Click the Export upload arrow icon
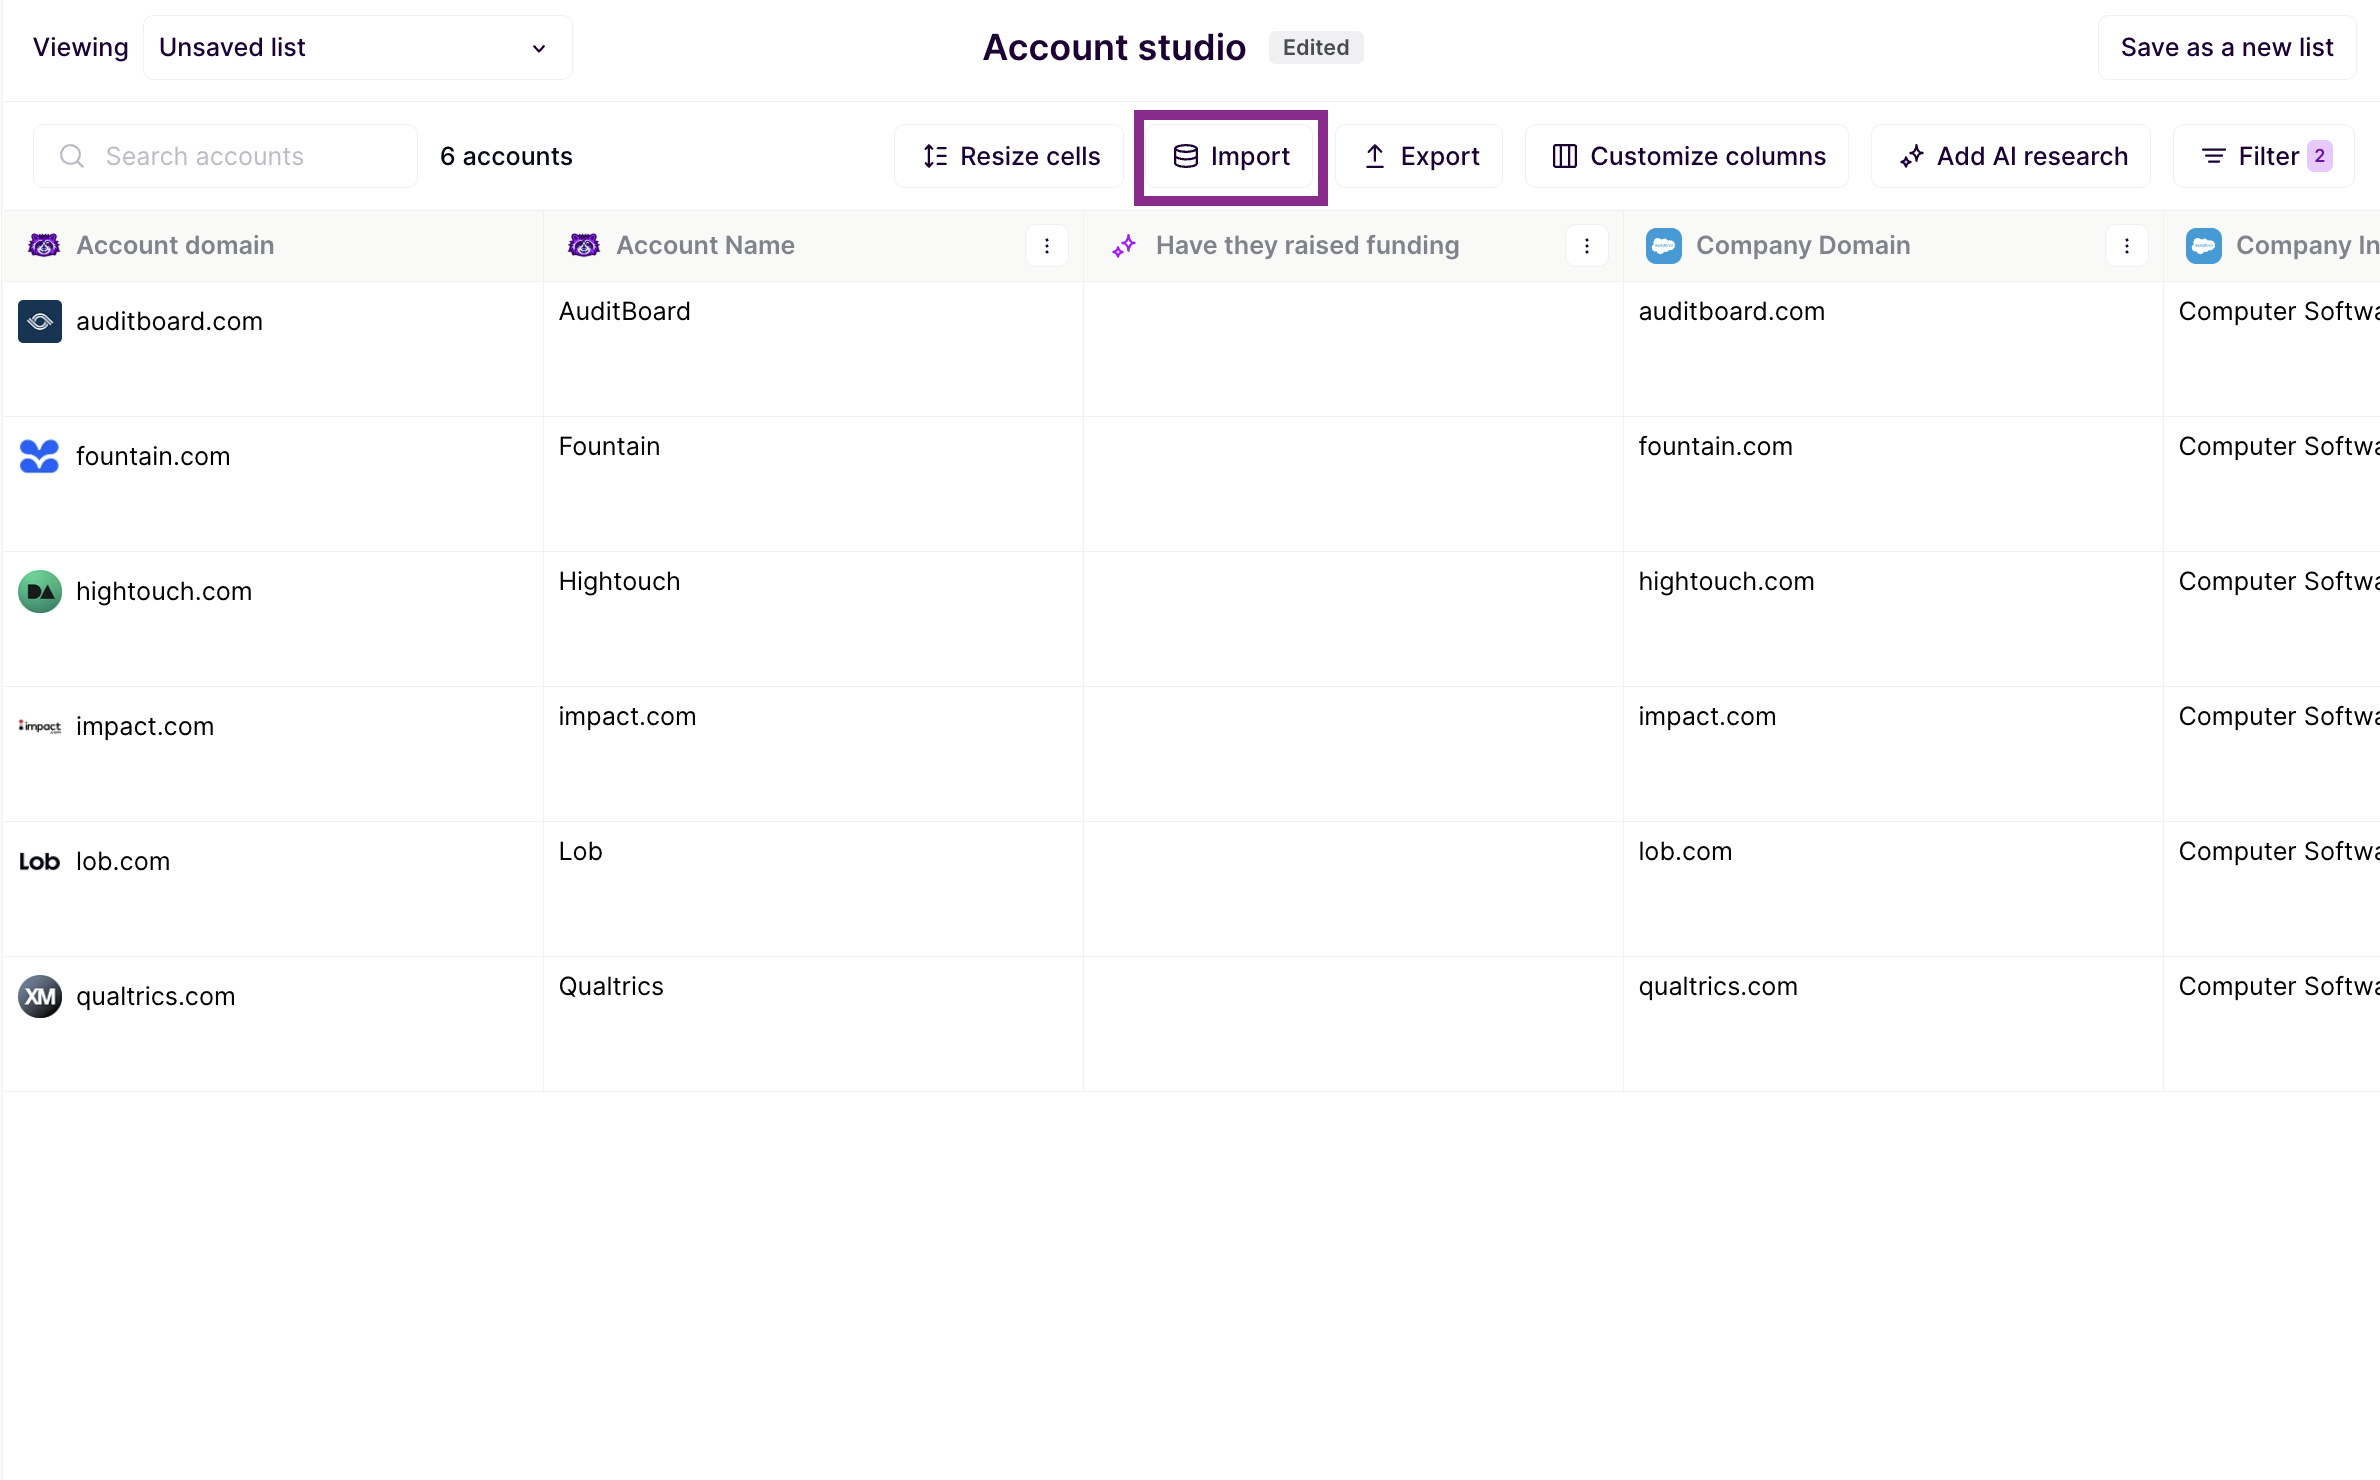This screenshot has height=1480, width=2380. coord(1375,156)
